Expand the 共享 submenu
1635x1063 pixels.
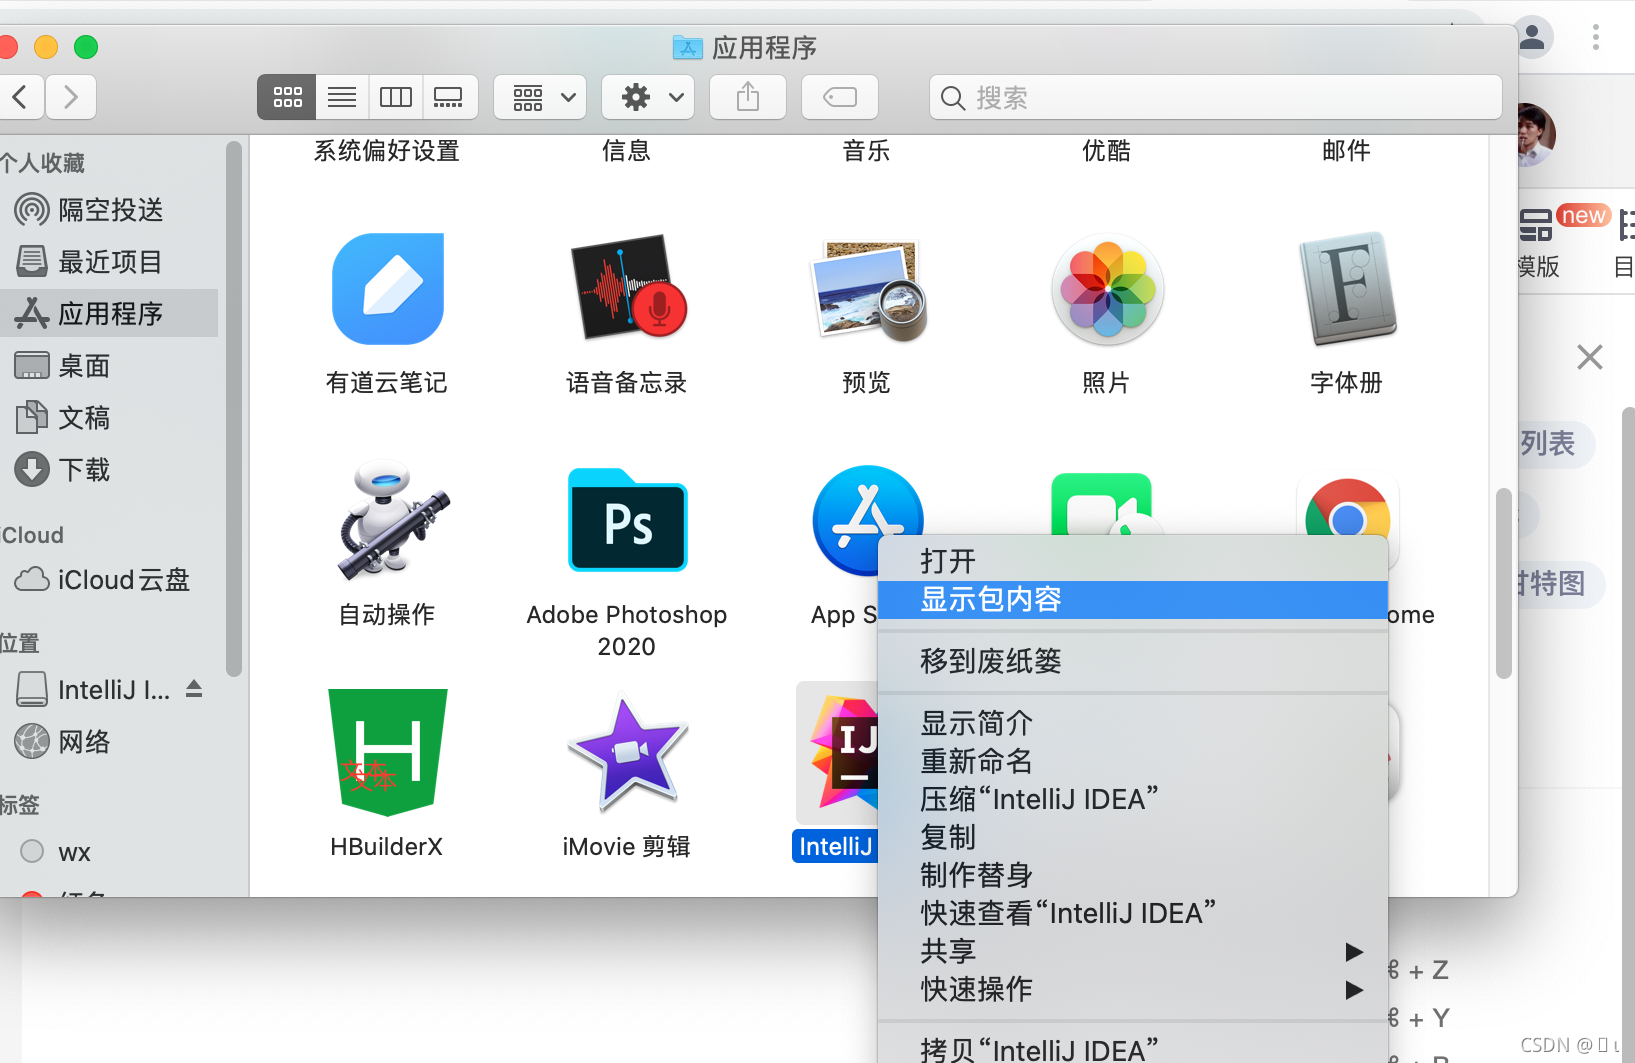1132,951
